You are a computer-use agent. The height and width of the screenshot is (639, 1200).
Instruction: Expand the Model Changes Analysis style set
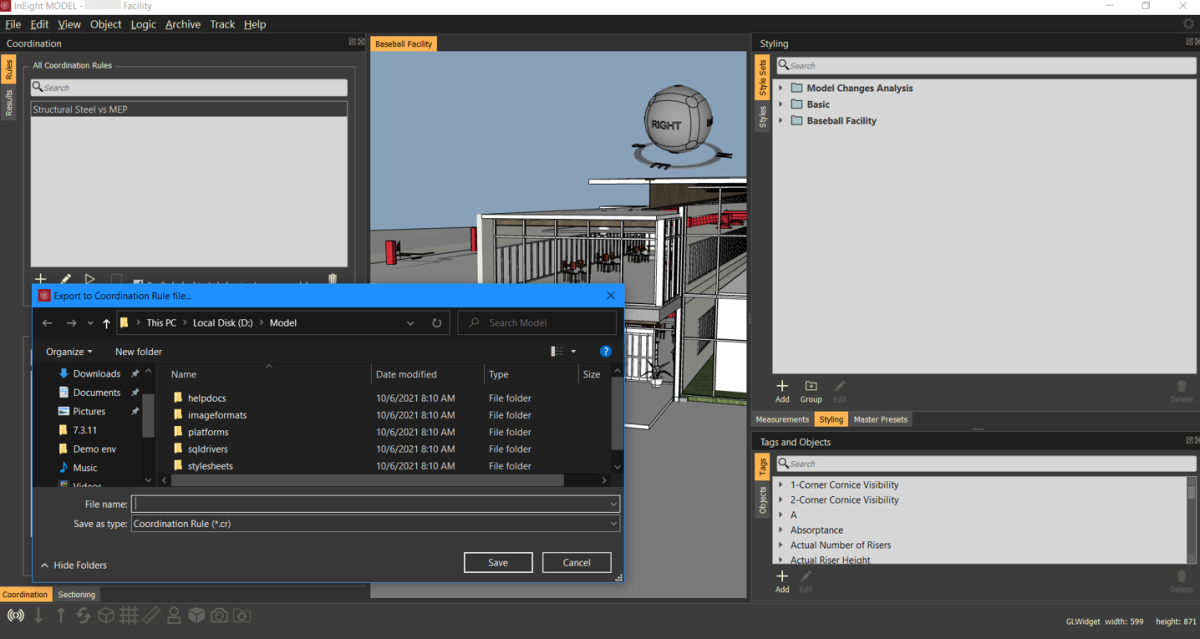[x=781, y=88]
